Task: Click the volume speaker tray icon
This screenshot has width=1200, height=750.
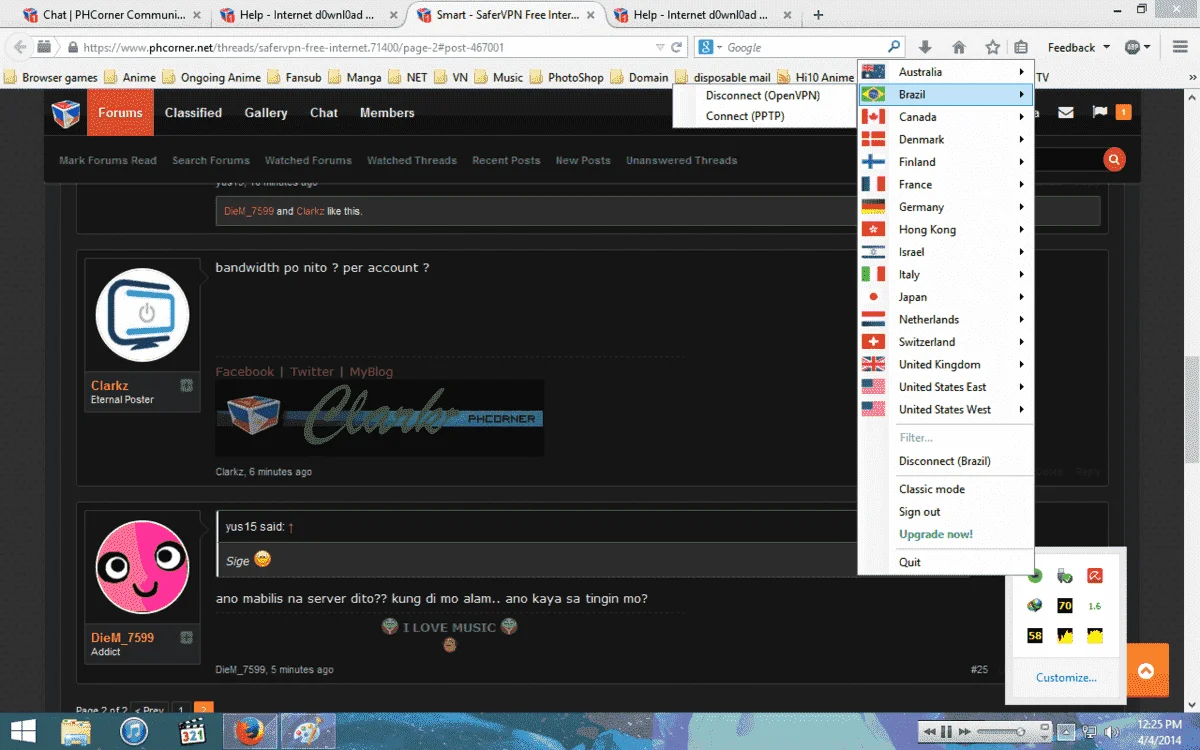Action: [x=1113, y=733]
